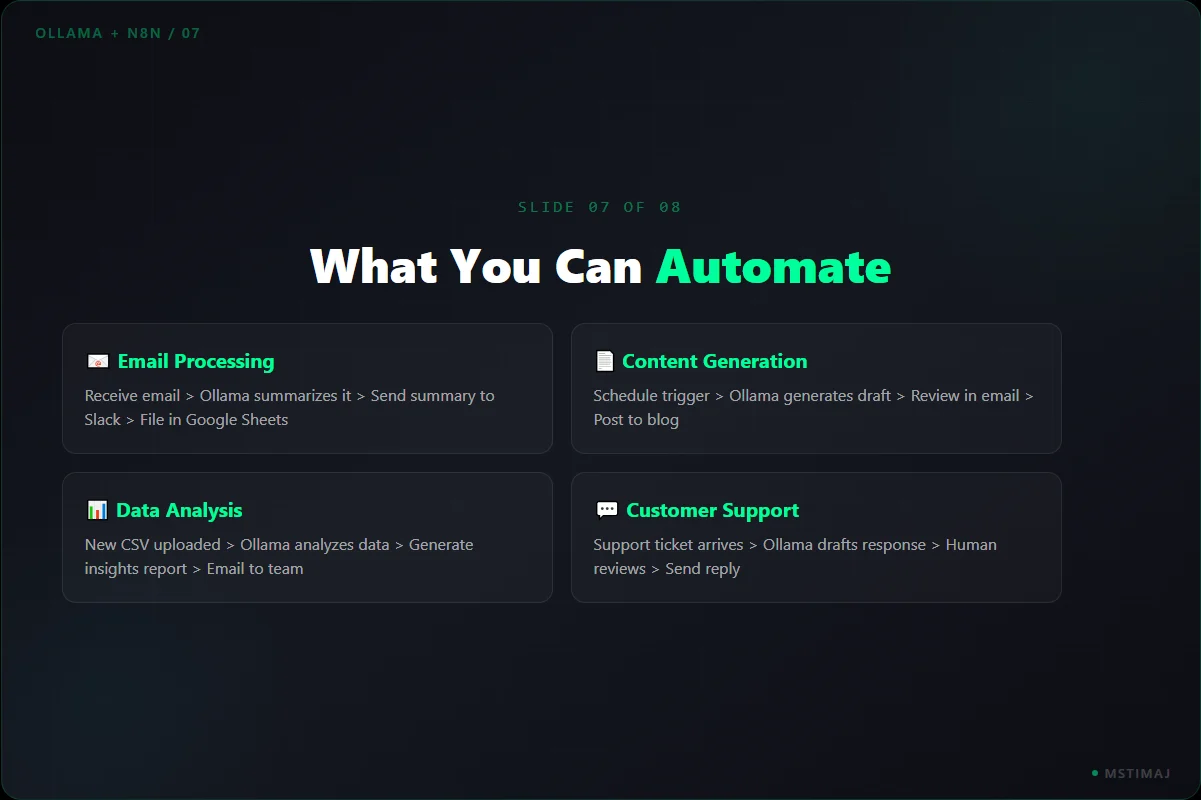
Task: Click the Customer Support workflow description text
Action: 795,556
